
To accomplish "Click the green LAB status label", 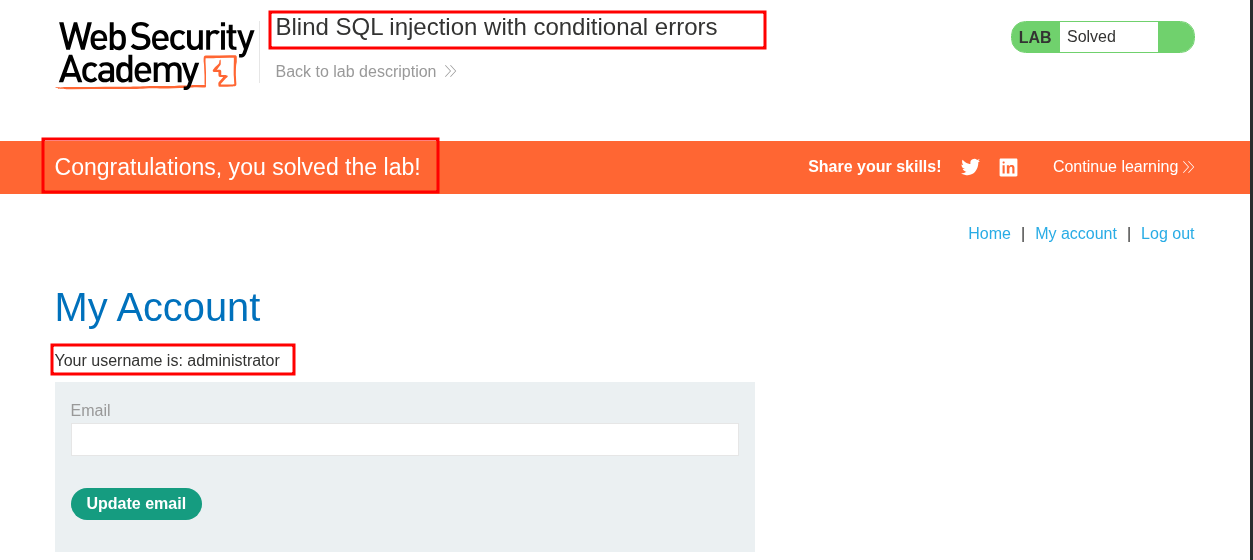I will (x=1035, y=37).
